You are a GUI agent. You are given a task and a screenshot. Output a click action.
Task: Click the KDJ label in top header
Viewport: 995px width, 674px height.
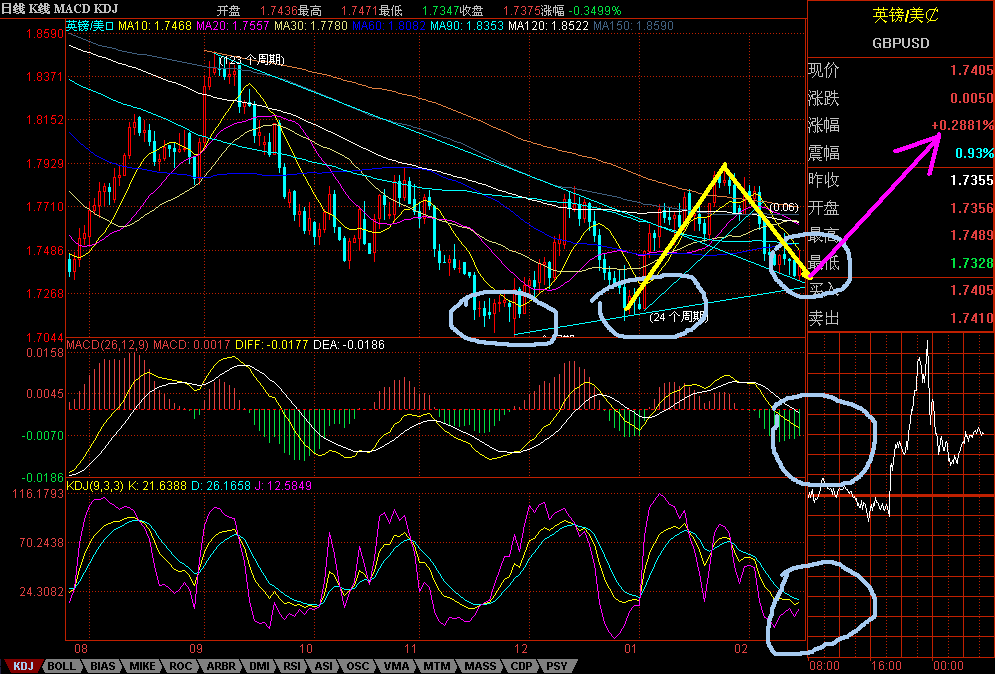(x=105, y=10)
